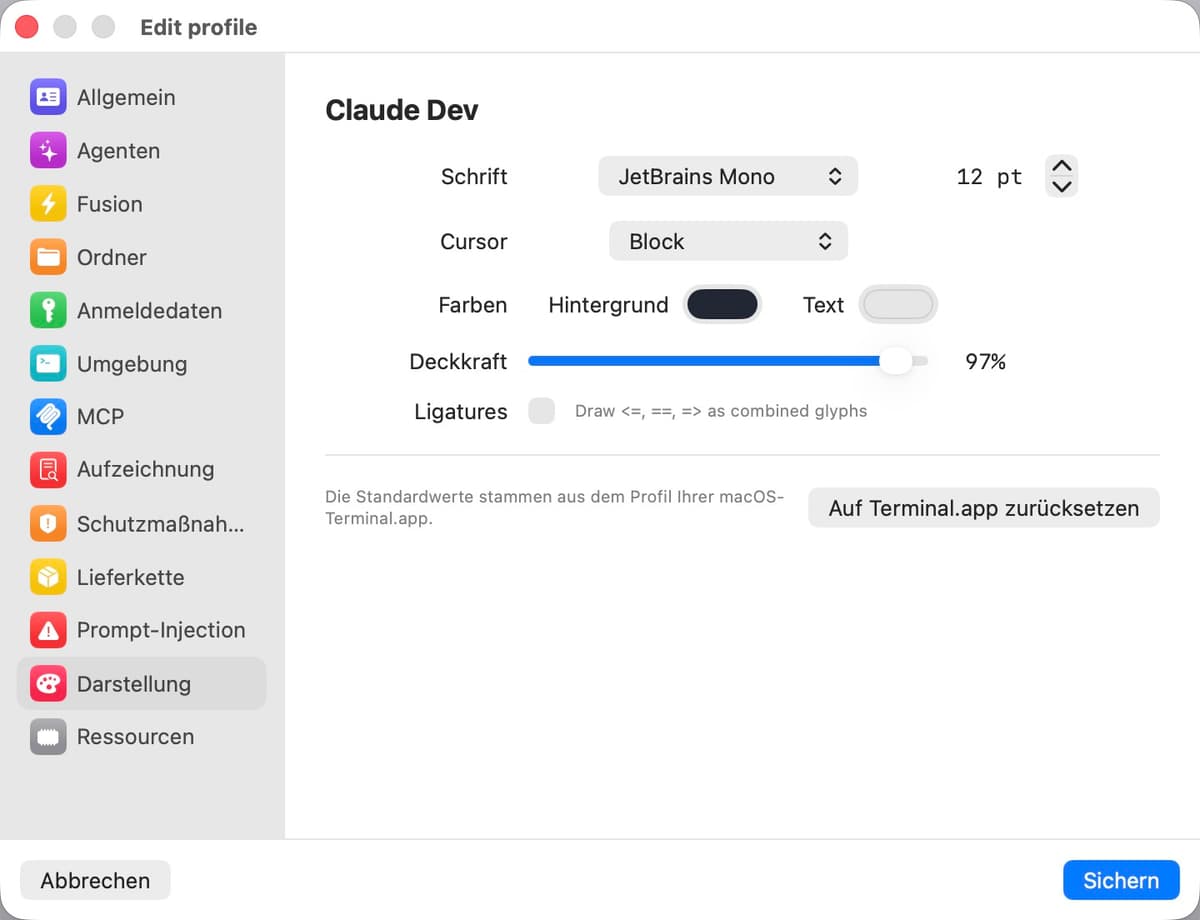
Task: Open the Cursor style dropdown Block
Action: pyautogui.click(x=728, y=241)
